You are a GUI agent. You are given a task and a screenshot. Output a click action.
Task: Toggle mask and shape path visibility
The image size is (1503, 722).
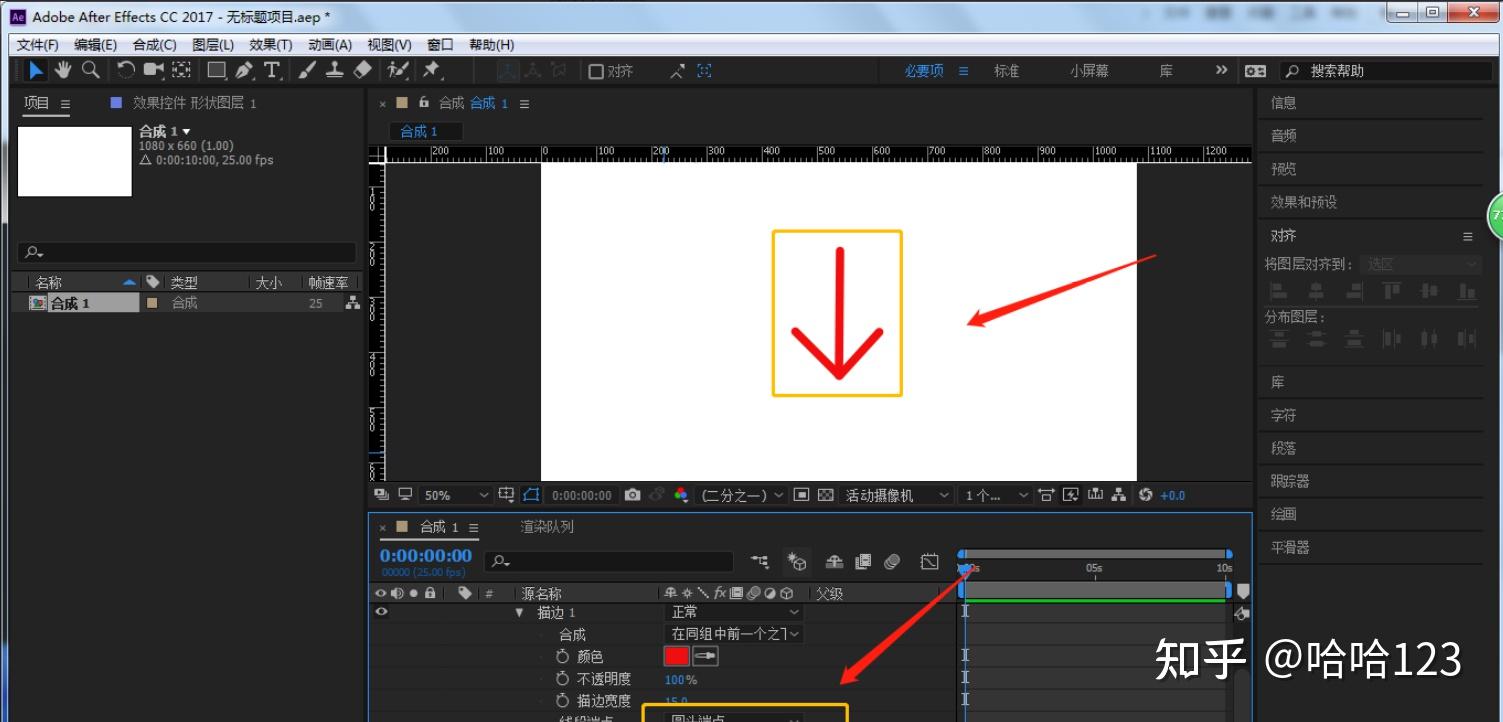click(531, 495)
